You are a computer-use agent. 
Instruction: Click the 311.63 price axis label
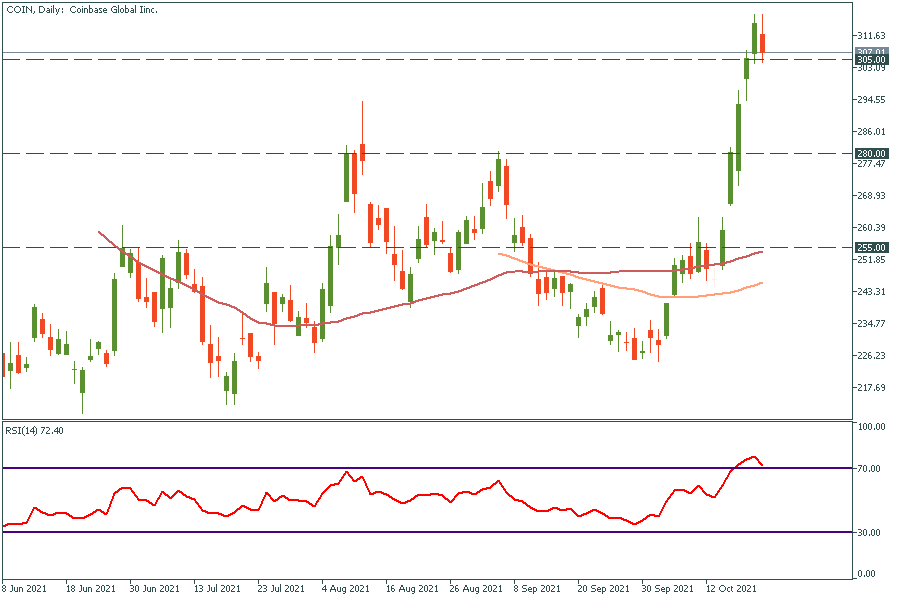[872, 35]
